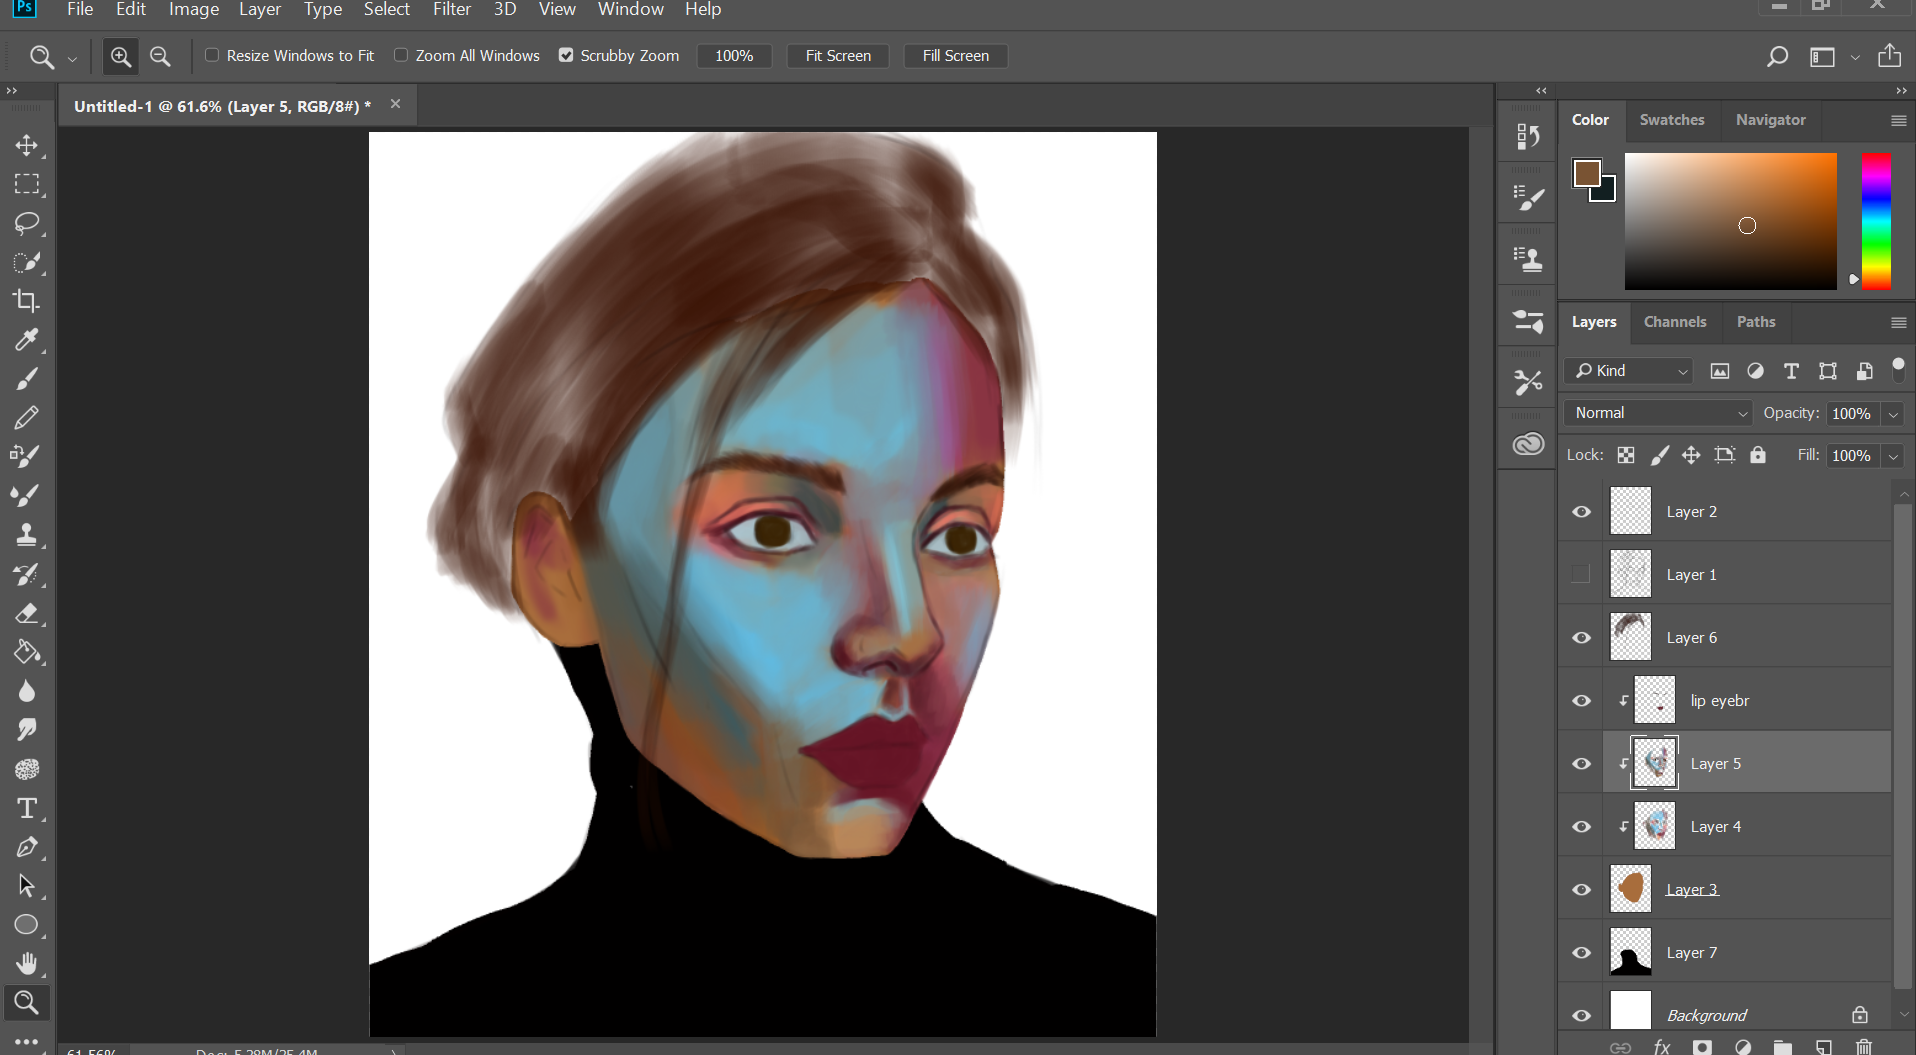Screen dimensions: 1916x1055
Task: Select the Pencil tool
Action: [x=27, y=418]
